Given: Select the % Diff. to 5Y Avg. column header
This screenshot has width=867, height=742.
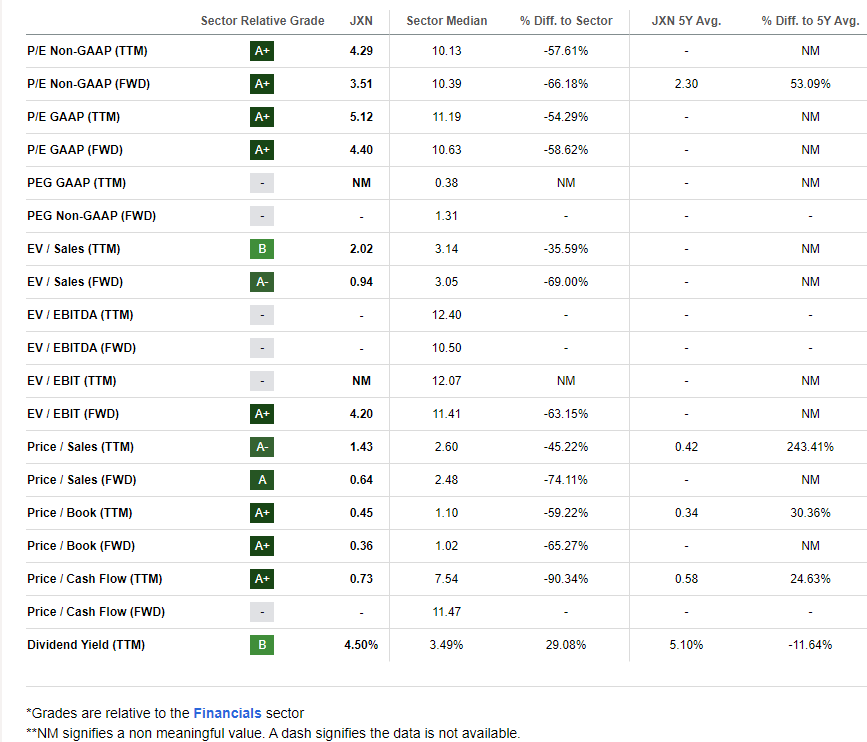Looking at the screenshot, I should coord(810,20).
